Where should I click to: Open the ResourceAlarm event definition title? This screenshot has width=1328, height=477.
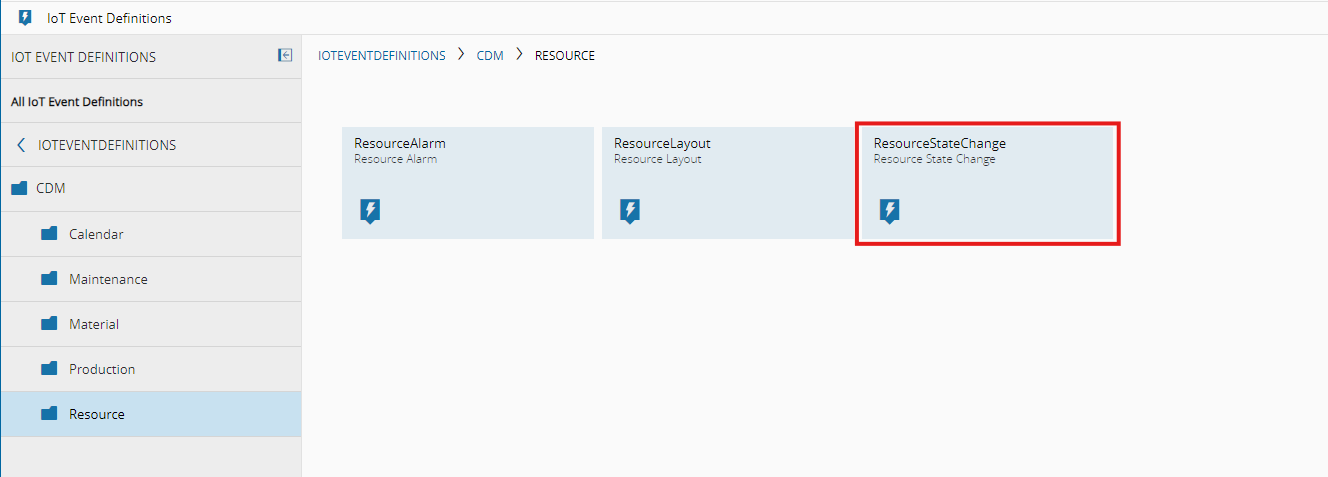[400, 143]
